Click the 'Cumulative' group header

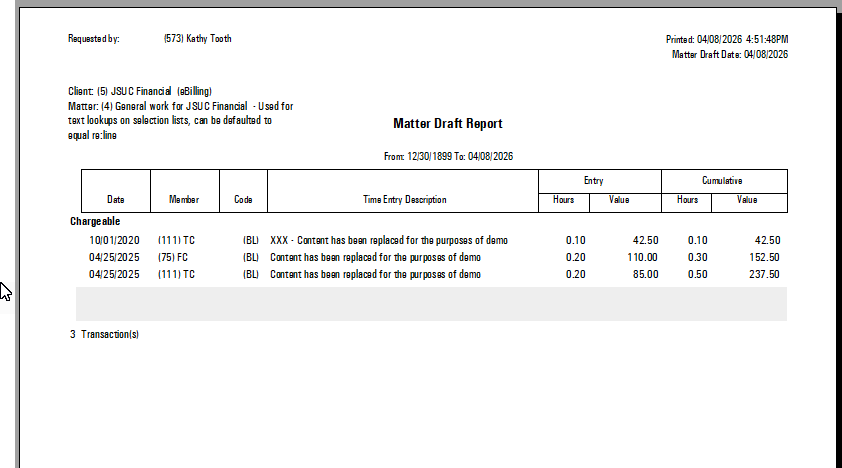722,181
